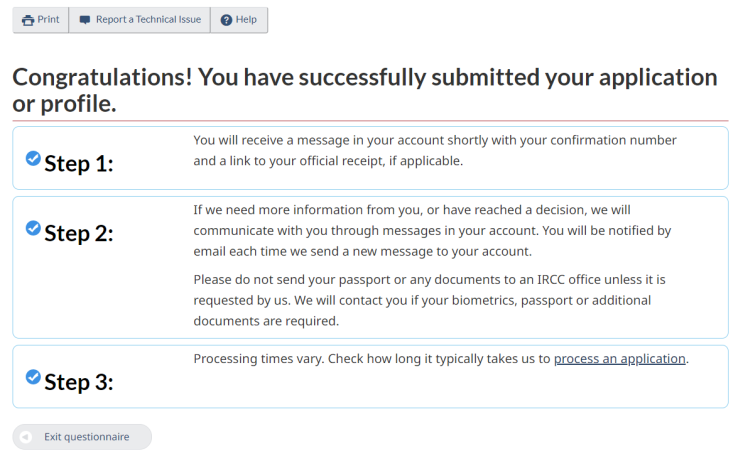Open Report a Technical Issue
743x456 pixels.
pyautogui.click(x=140, y=20)
